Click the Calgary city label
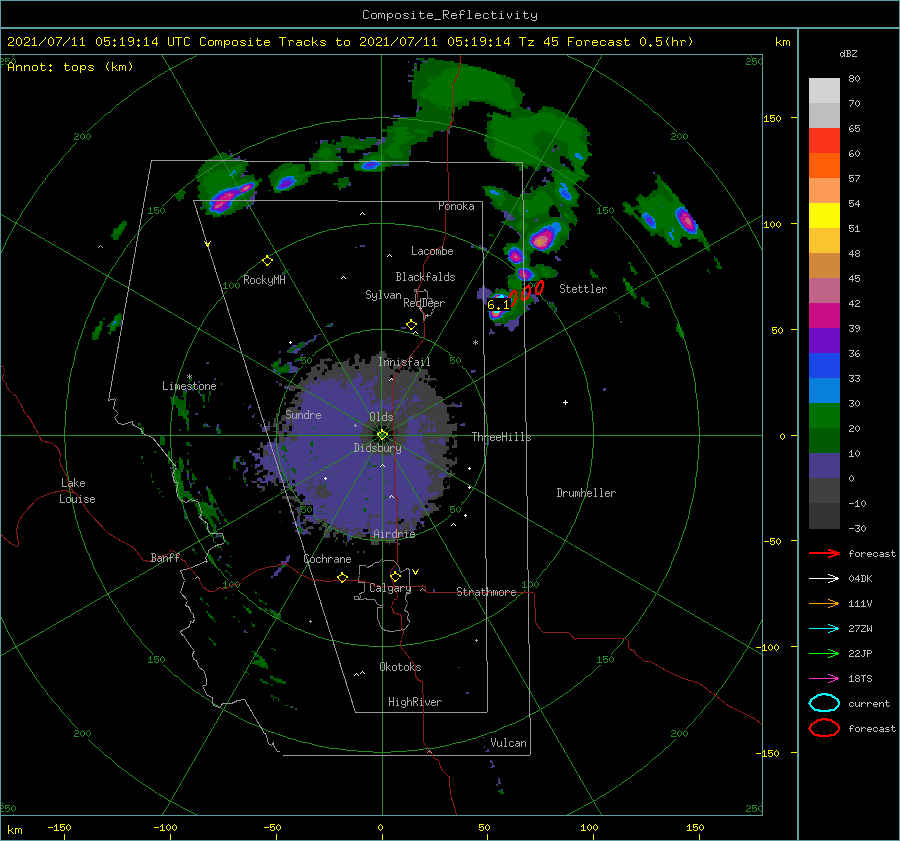Image resolution: width=900 pixels, height=841 pixels. 390,588
